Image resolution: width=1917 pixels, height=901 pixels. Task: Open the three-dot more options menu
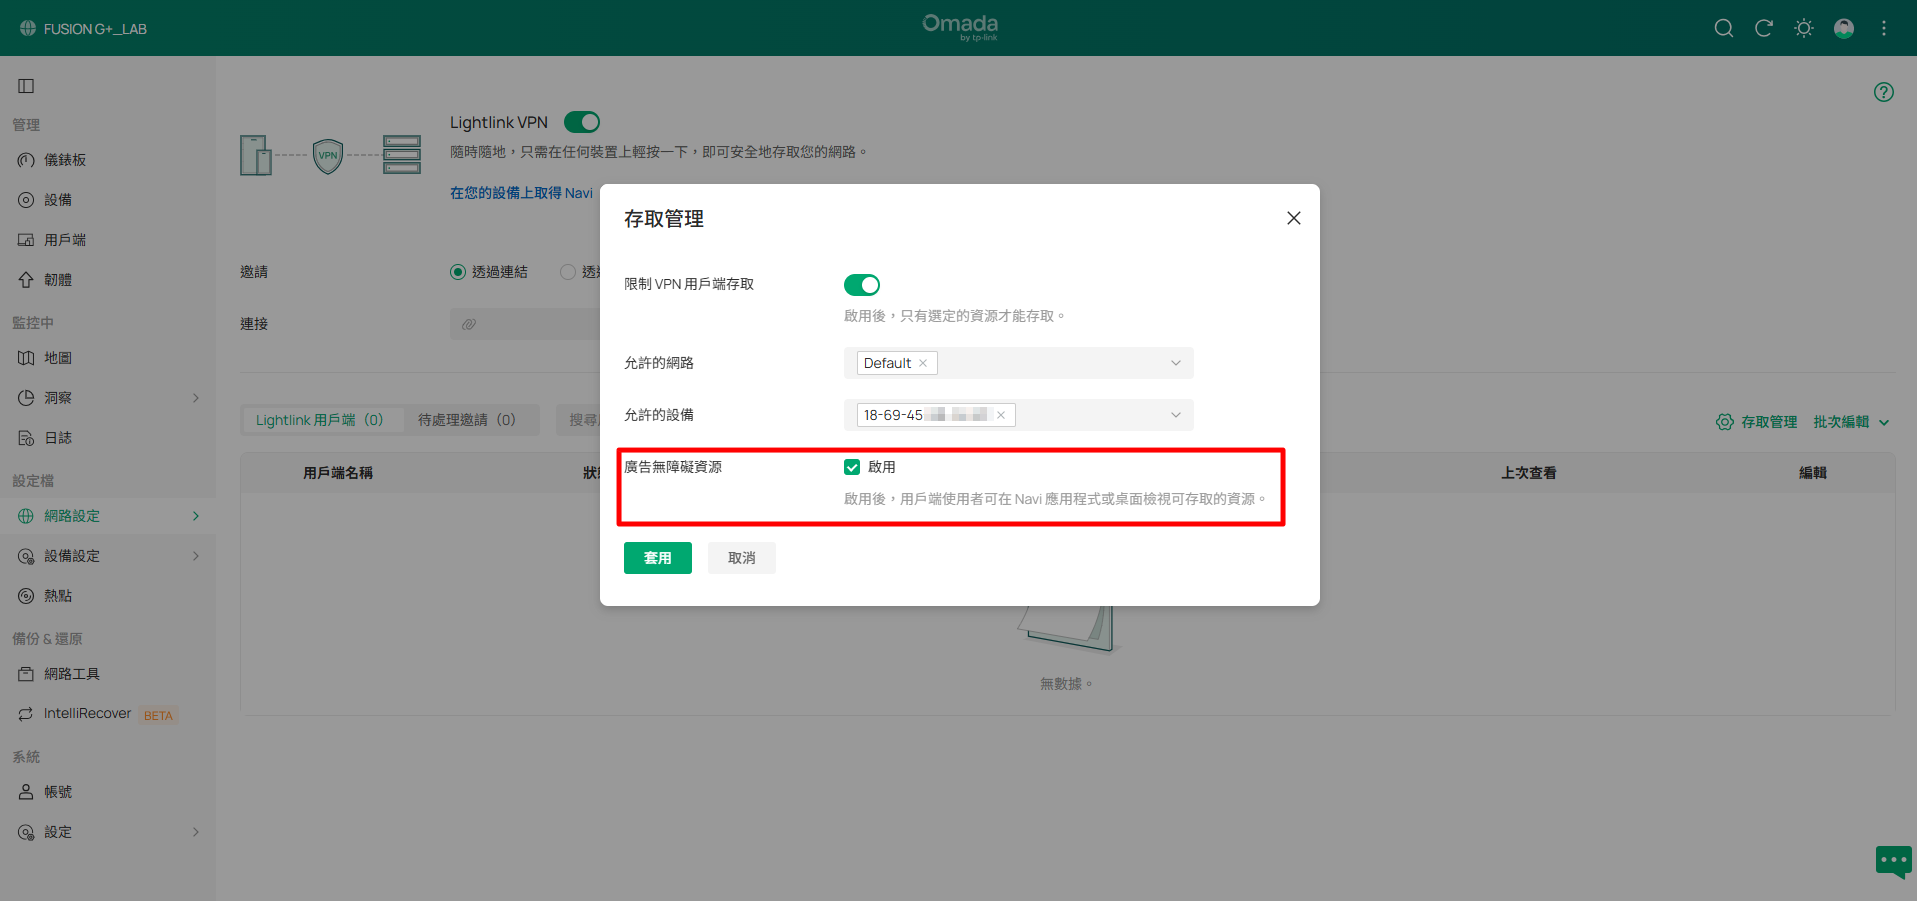[x=1883, y=28]
